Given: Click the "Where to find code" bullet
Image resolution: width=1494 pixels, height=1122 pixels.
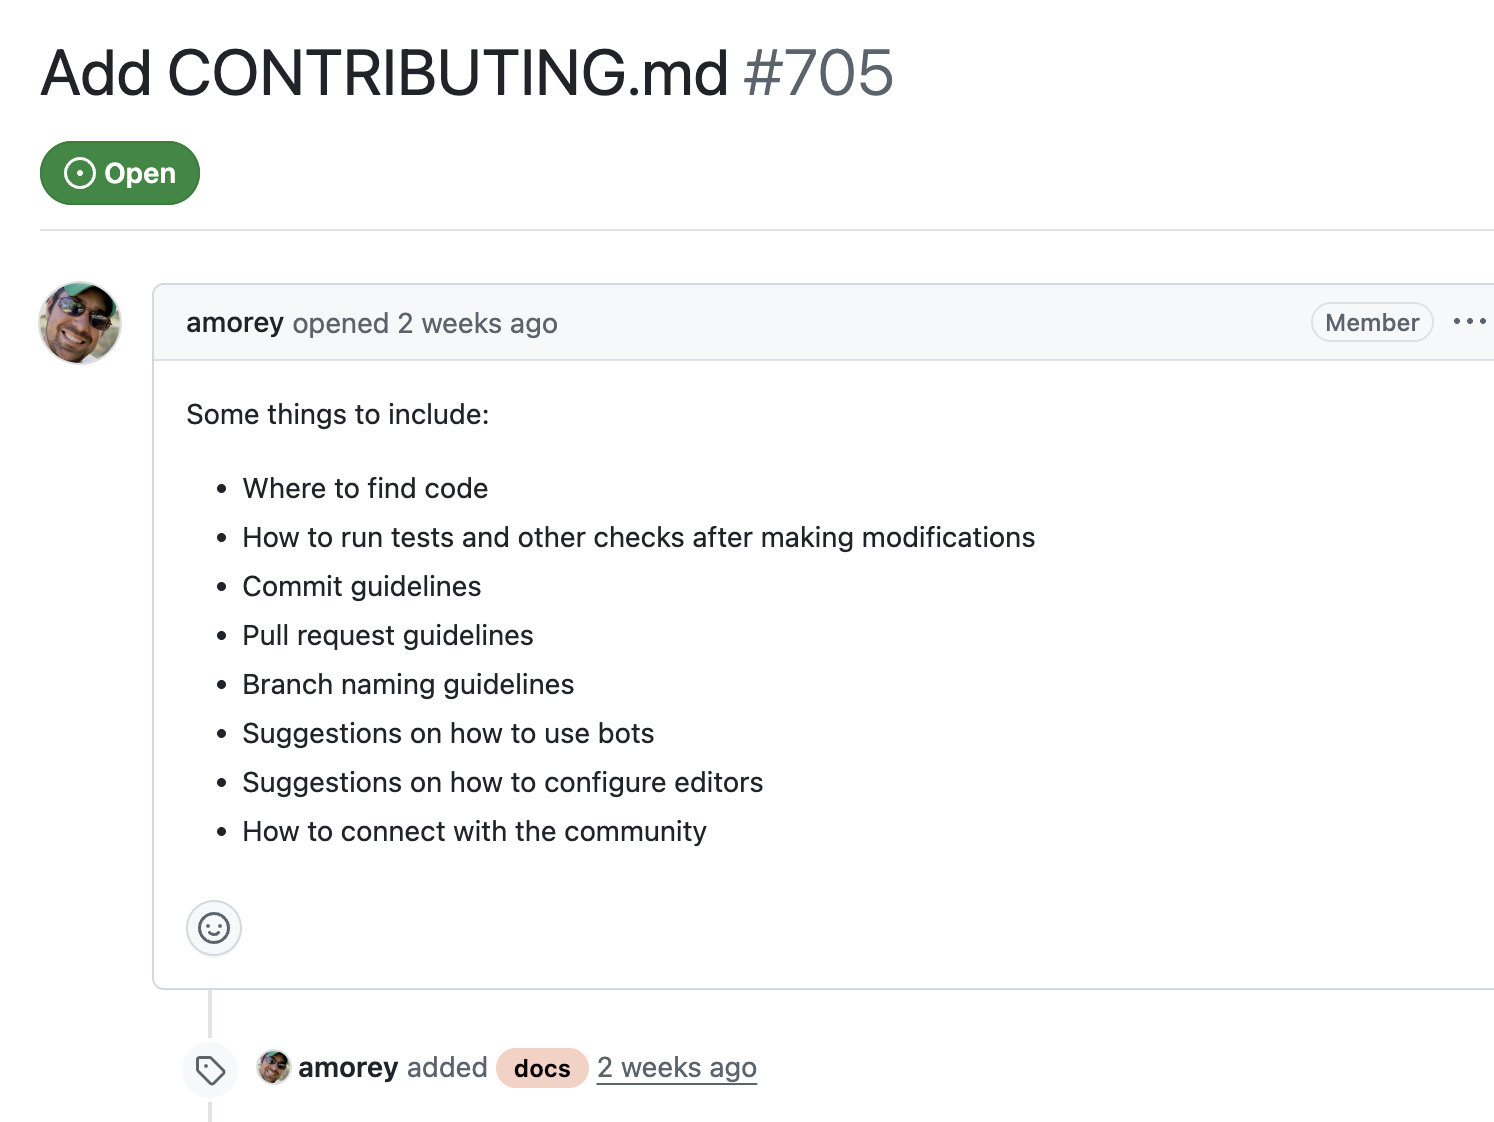Looking at the screenshot, I should 365,488.
